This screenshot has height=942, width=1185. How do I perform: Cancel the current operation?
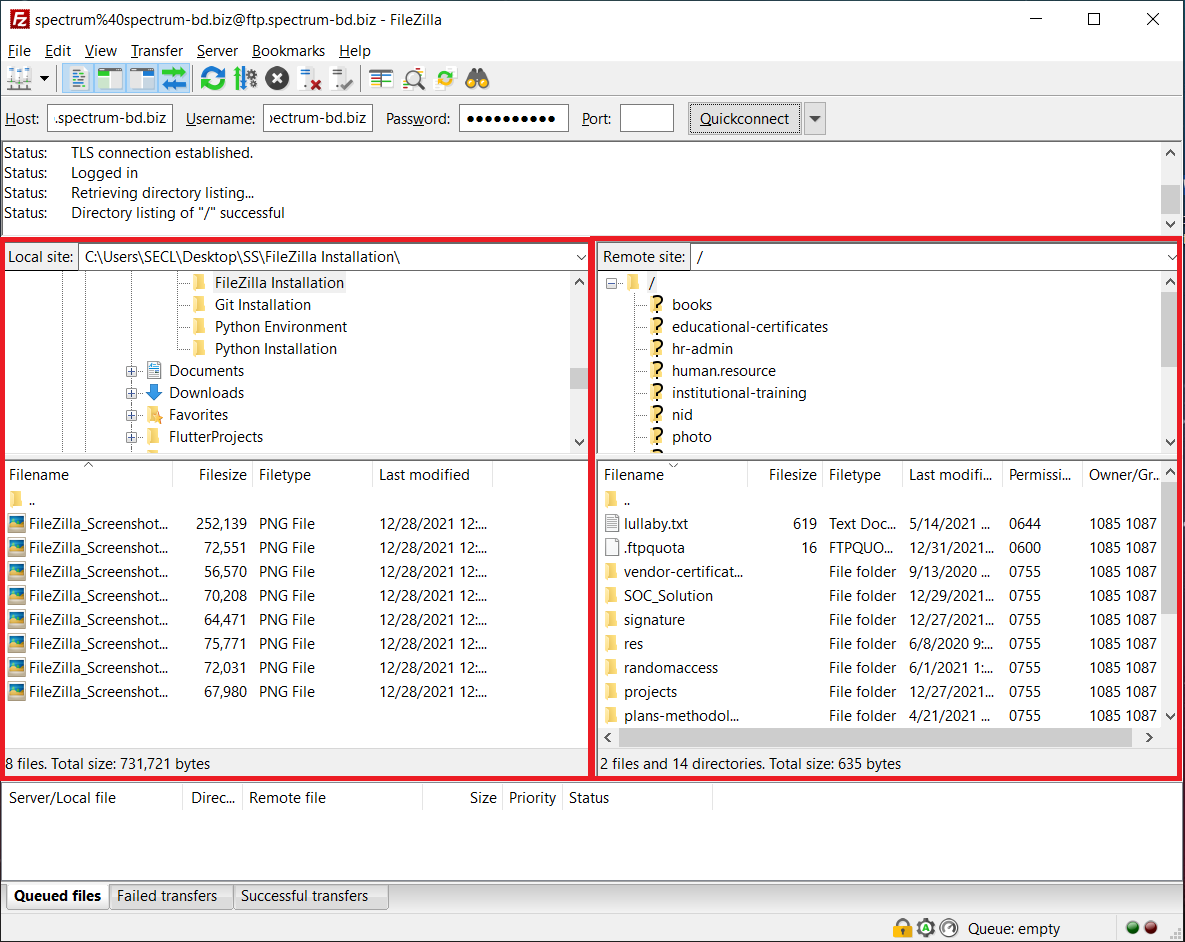click(277, 79)
